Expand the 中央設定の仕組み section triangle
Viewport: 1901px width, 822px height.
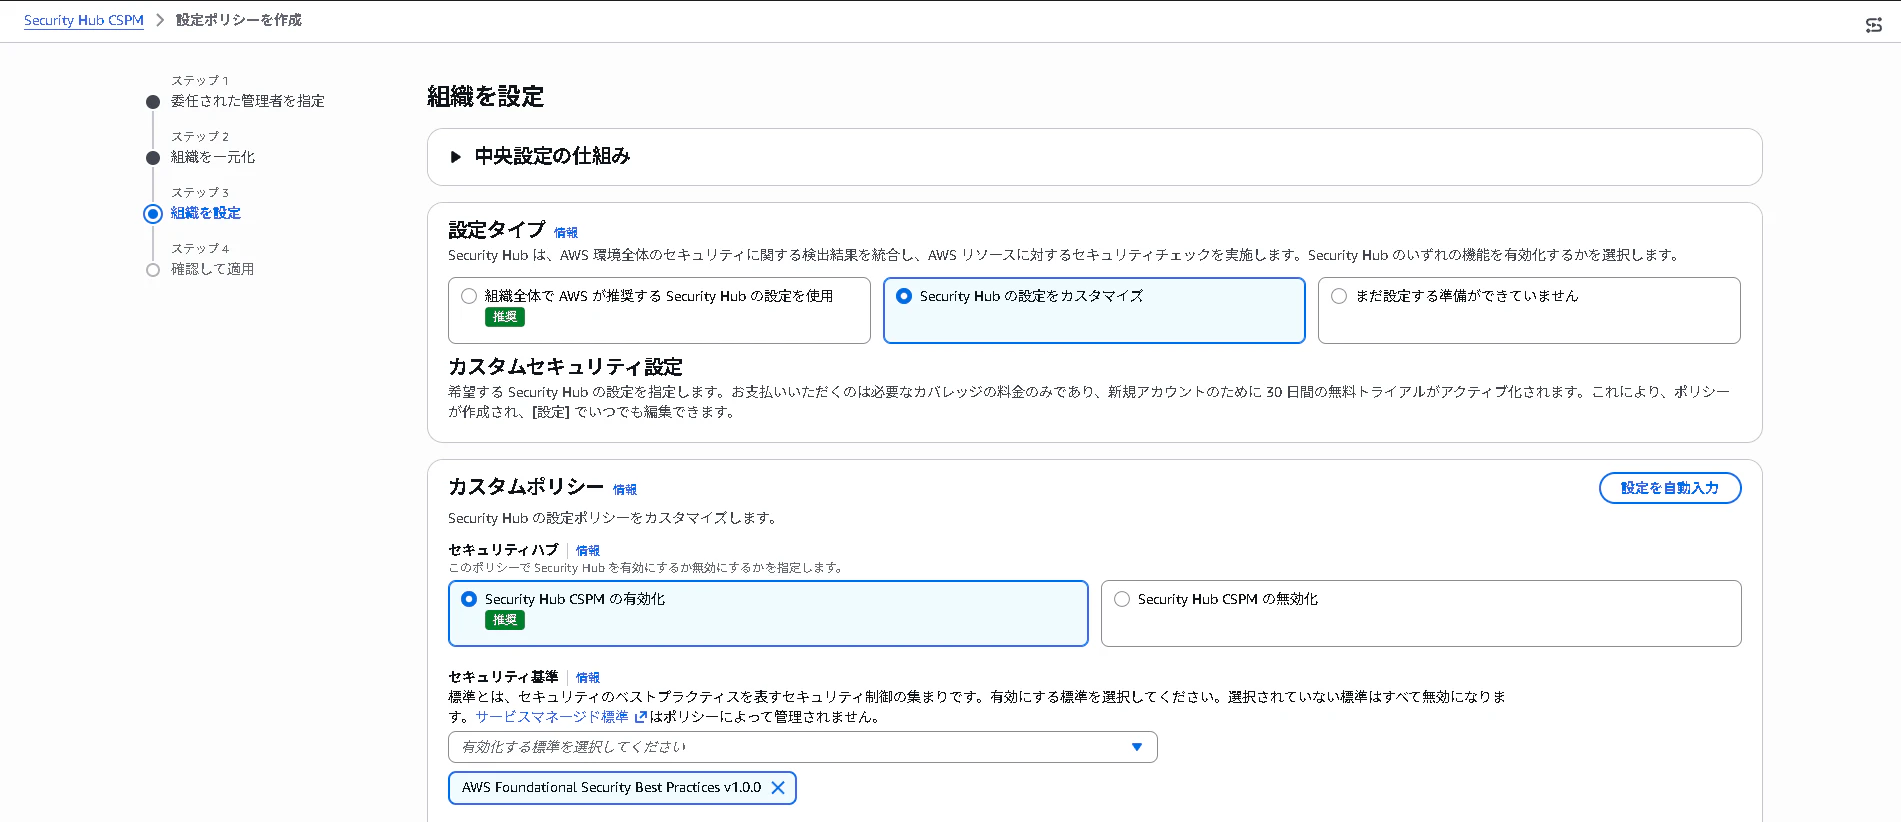[455, 157]
